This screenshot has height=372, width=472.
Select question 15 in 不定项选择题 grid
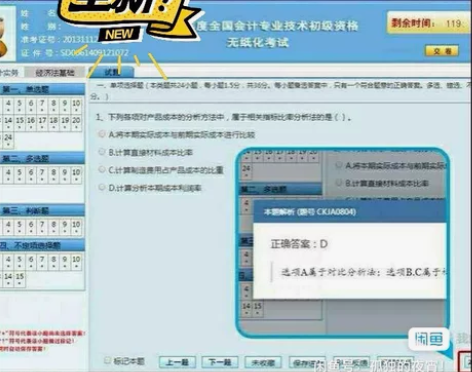[x=20, y=279]
